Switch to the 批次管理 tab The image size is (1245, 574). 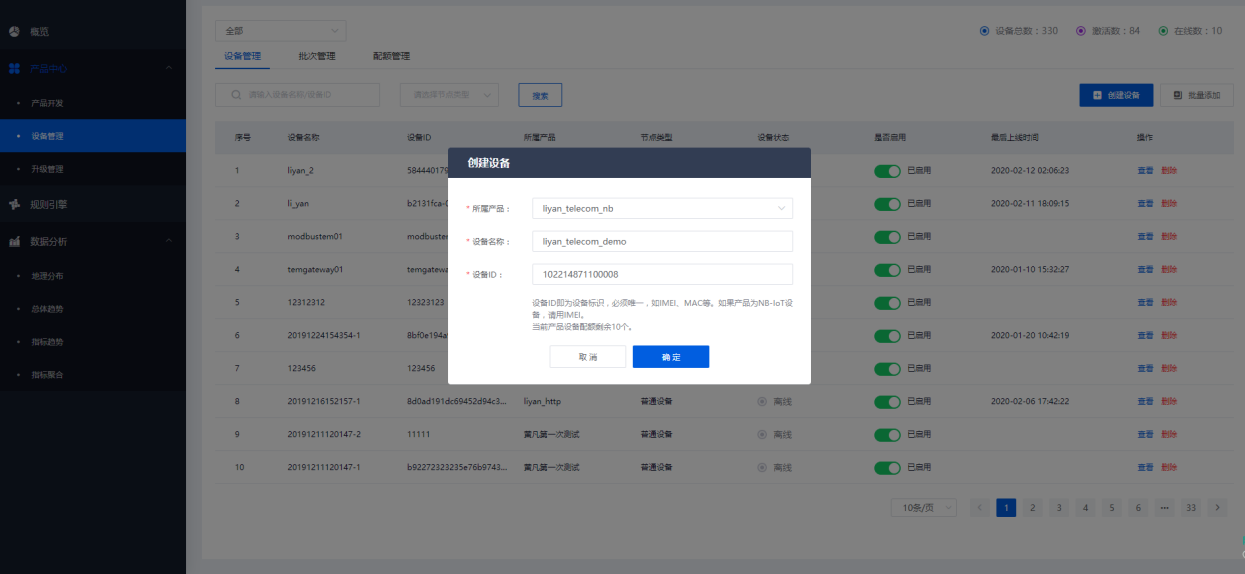point(316,56)
